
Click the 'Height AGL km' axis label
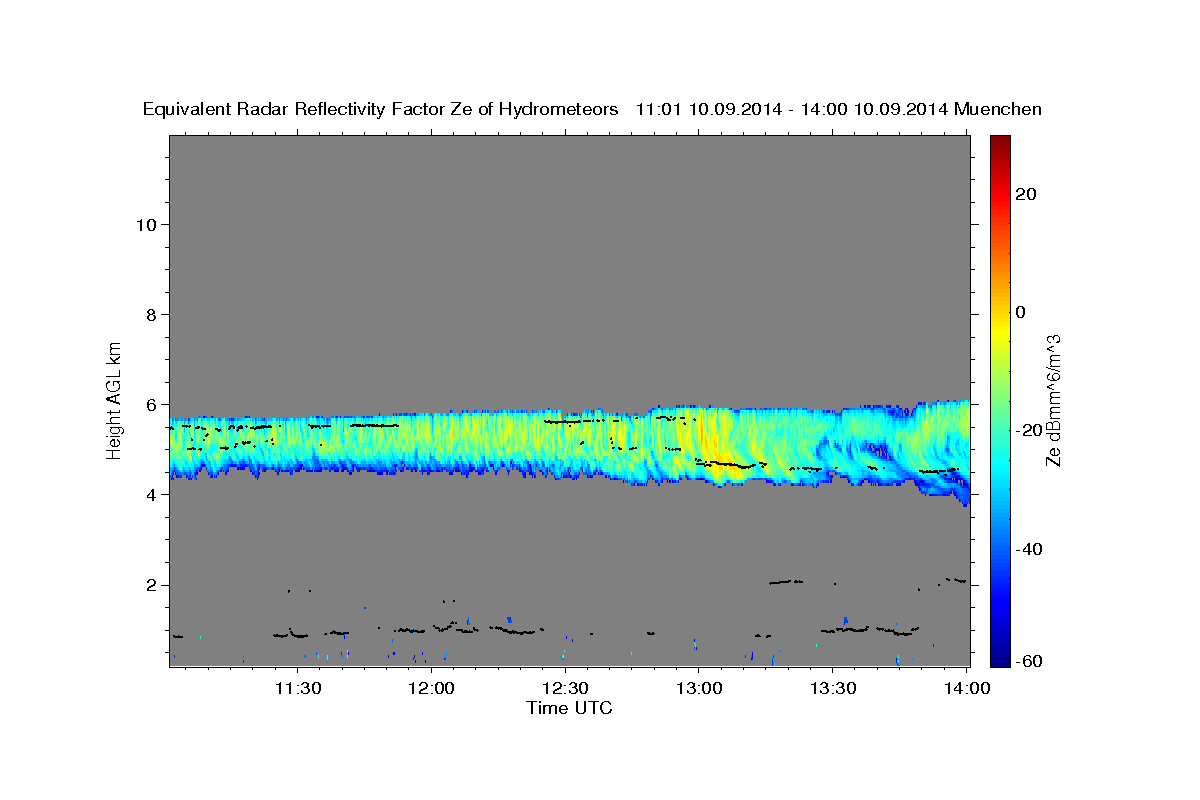pyautogui.click(x=115, y=399)
